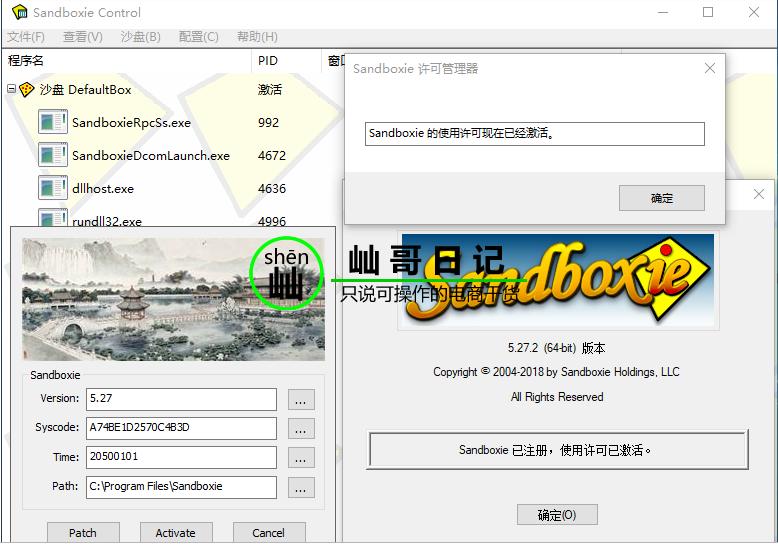Click the browse button beside Time
This screenshot has height=546, width=778.
coord(301,458)
